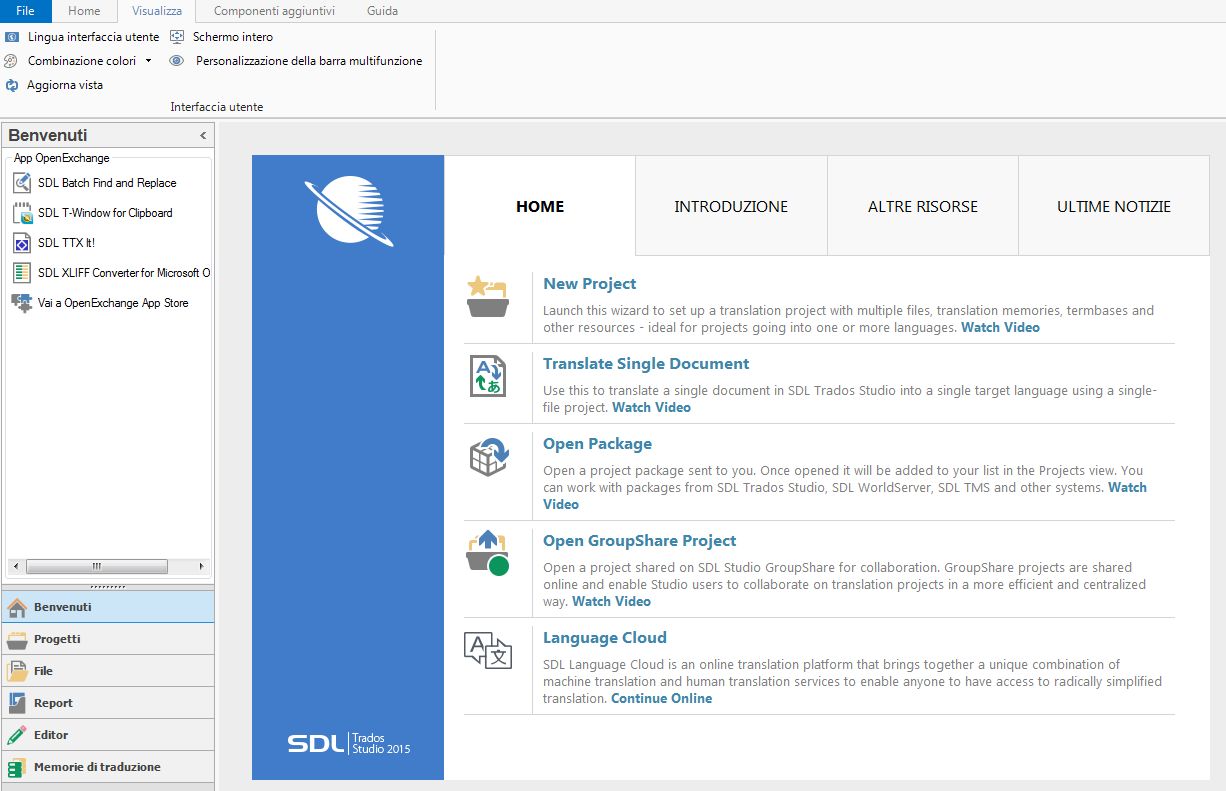Click the Benvenuti house icon

pos(17,607)
